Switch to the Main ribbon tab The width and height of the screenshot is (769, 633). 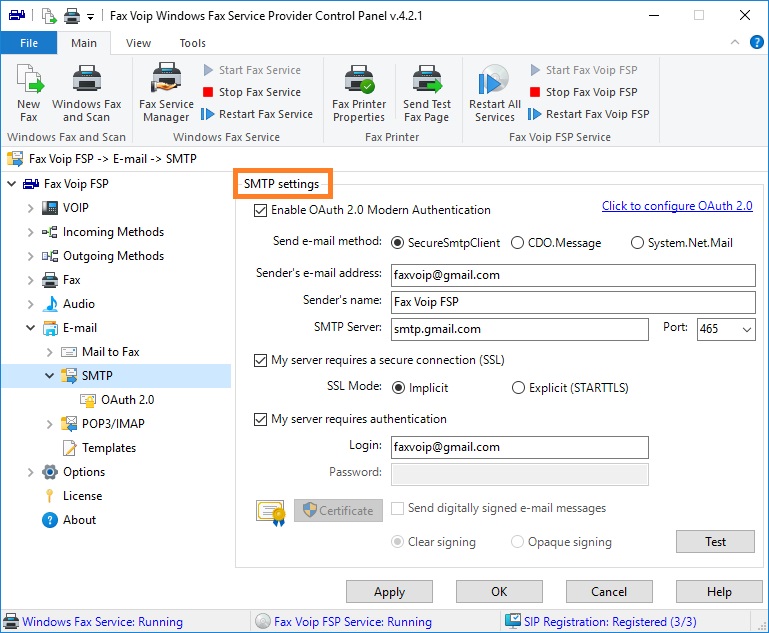84,43
